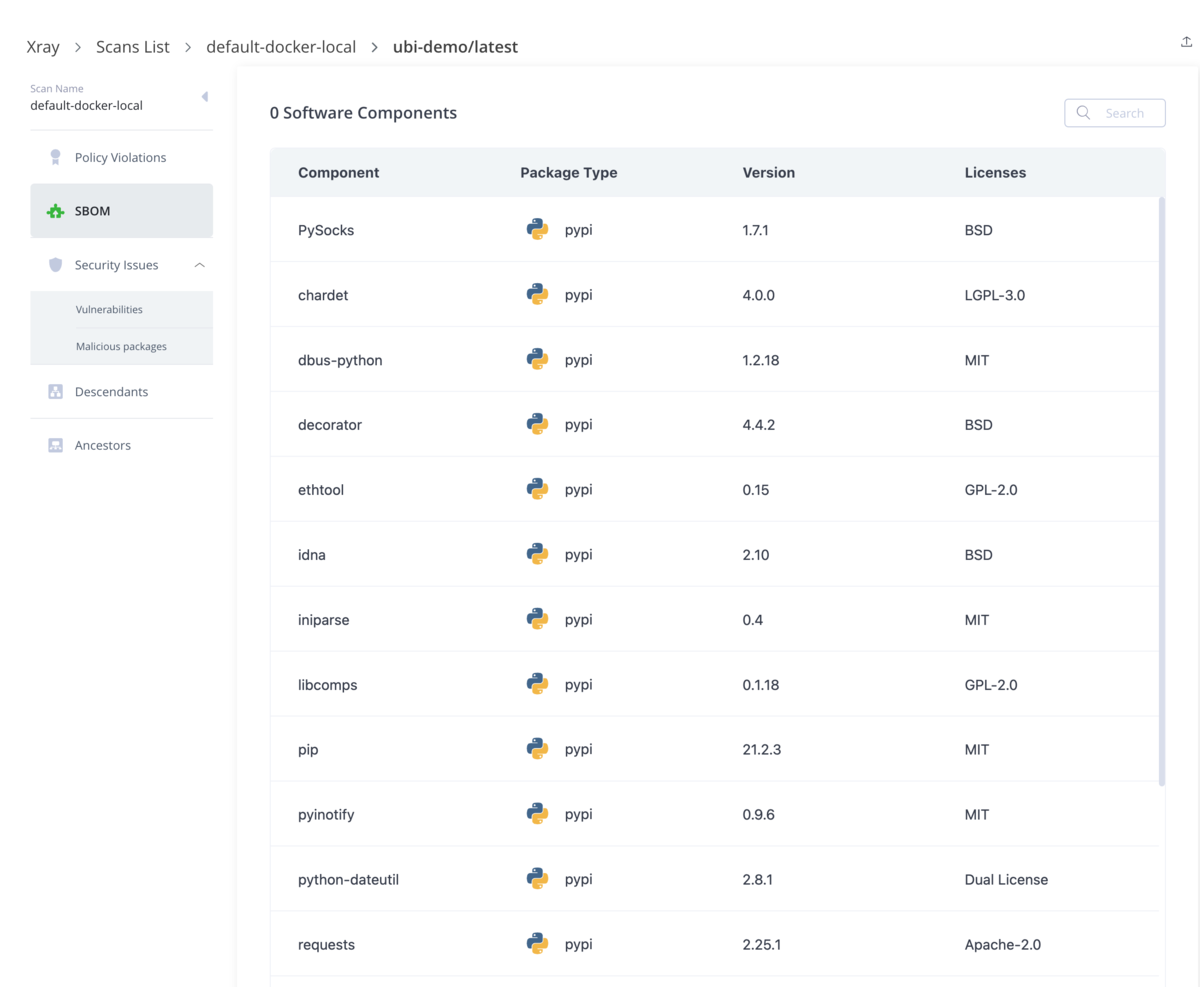
Task: Click the libcomps component name
Action: (x=328, y=685)
